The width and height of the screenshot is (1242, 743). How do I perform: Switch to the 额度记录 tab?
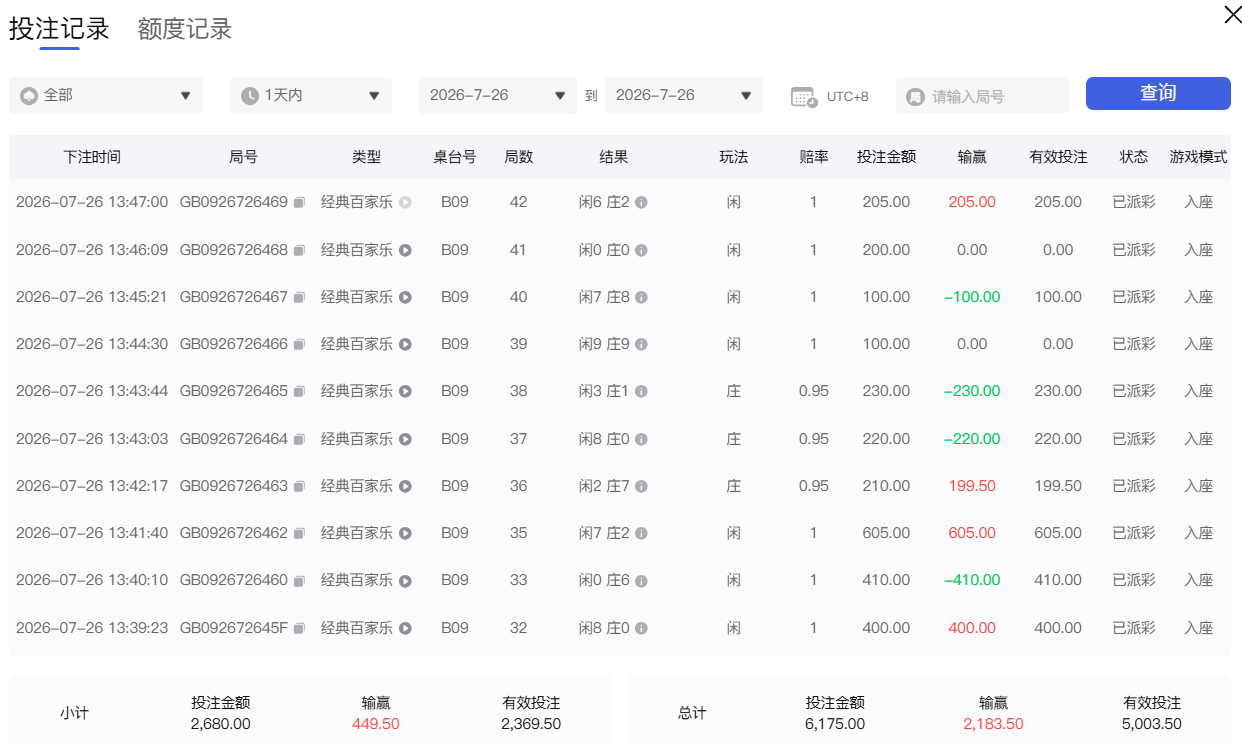click(185, 29)
